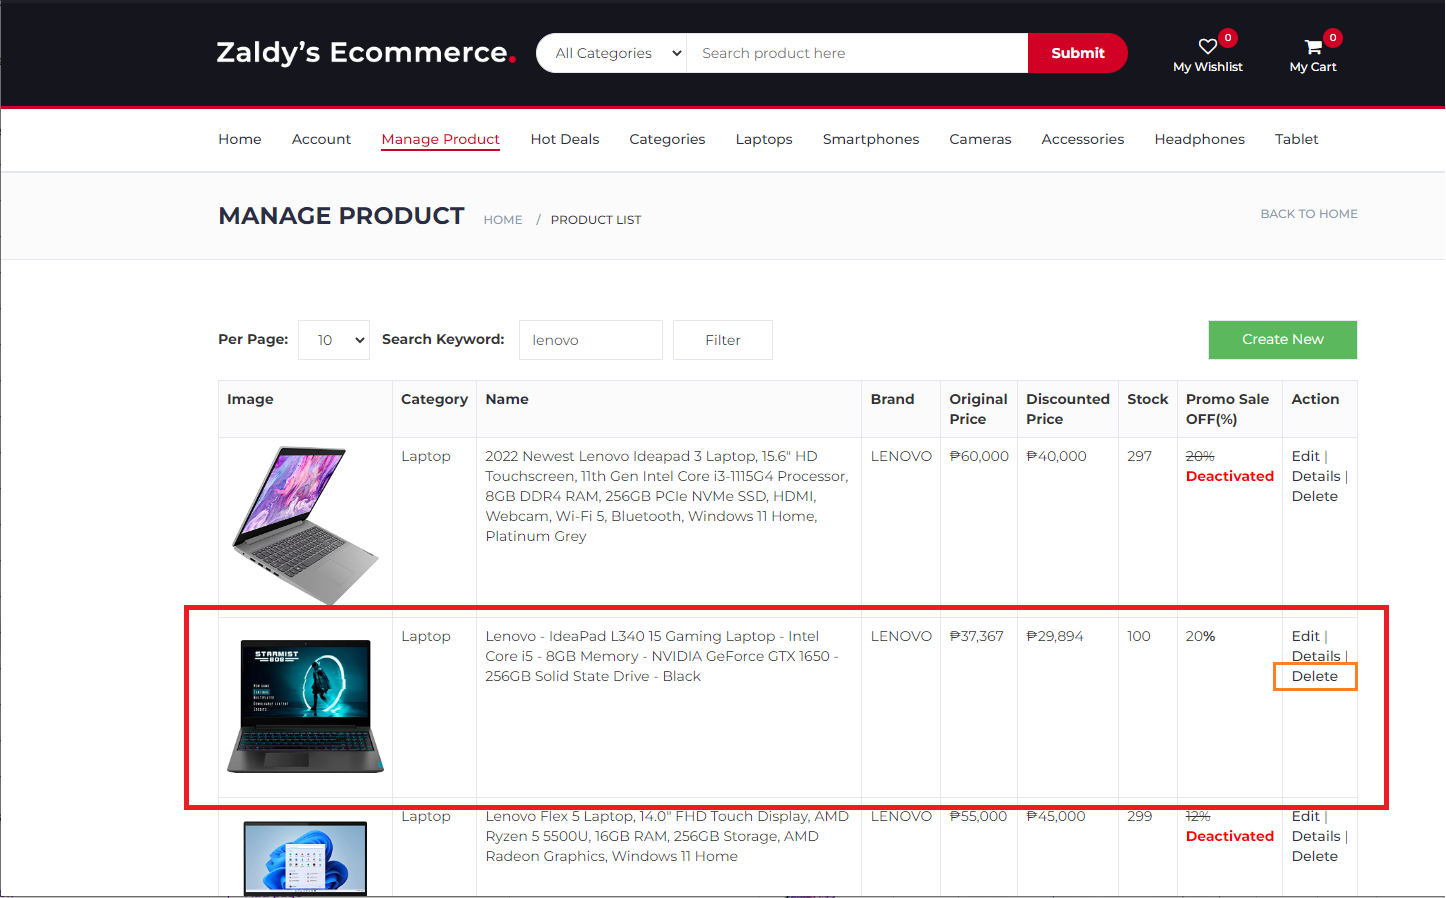The image size is (1446, 898).
Task: Click the Zaldy's Ecommerce logo
Action: (x=365, y=53)
